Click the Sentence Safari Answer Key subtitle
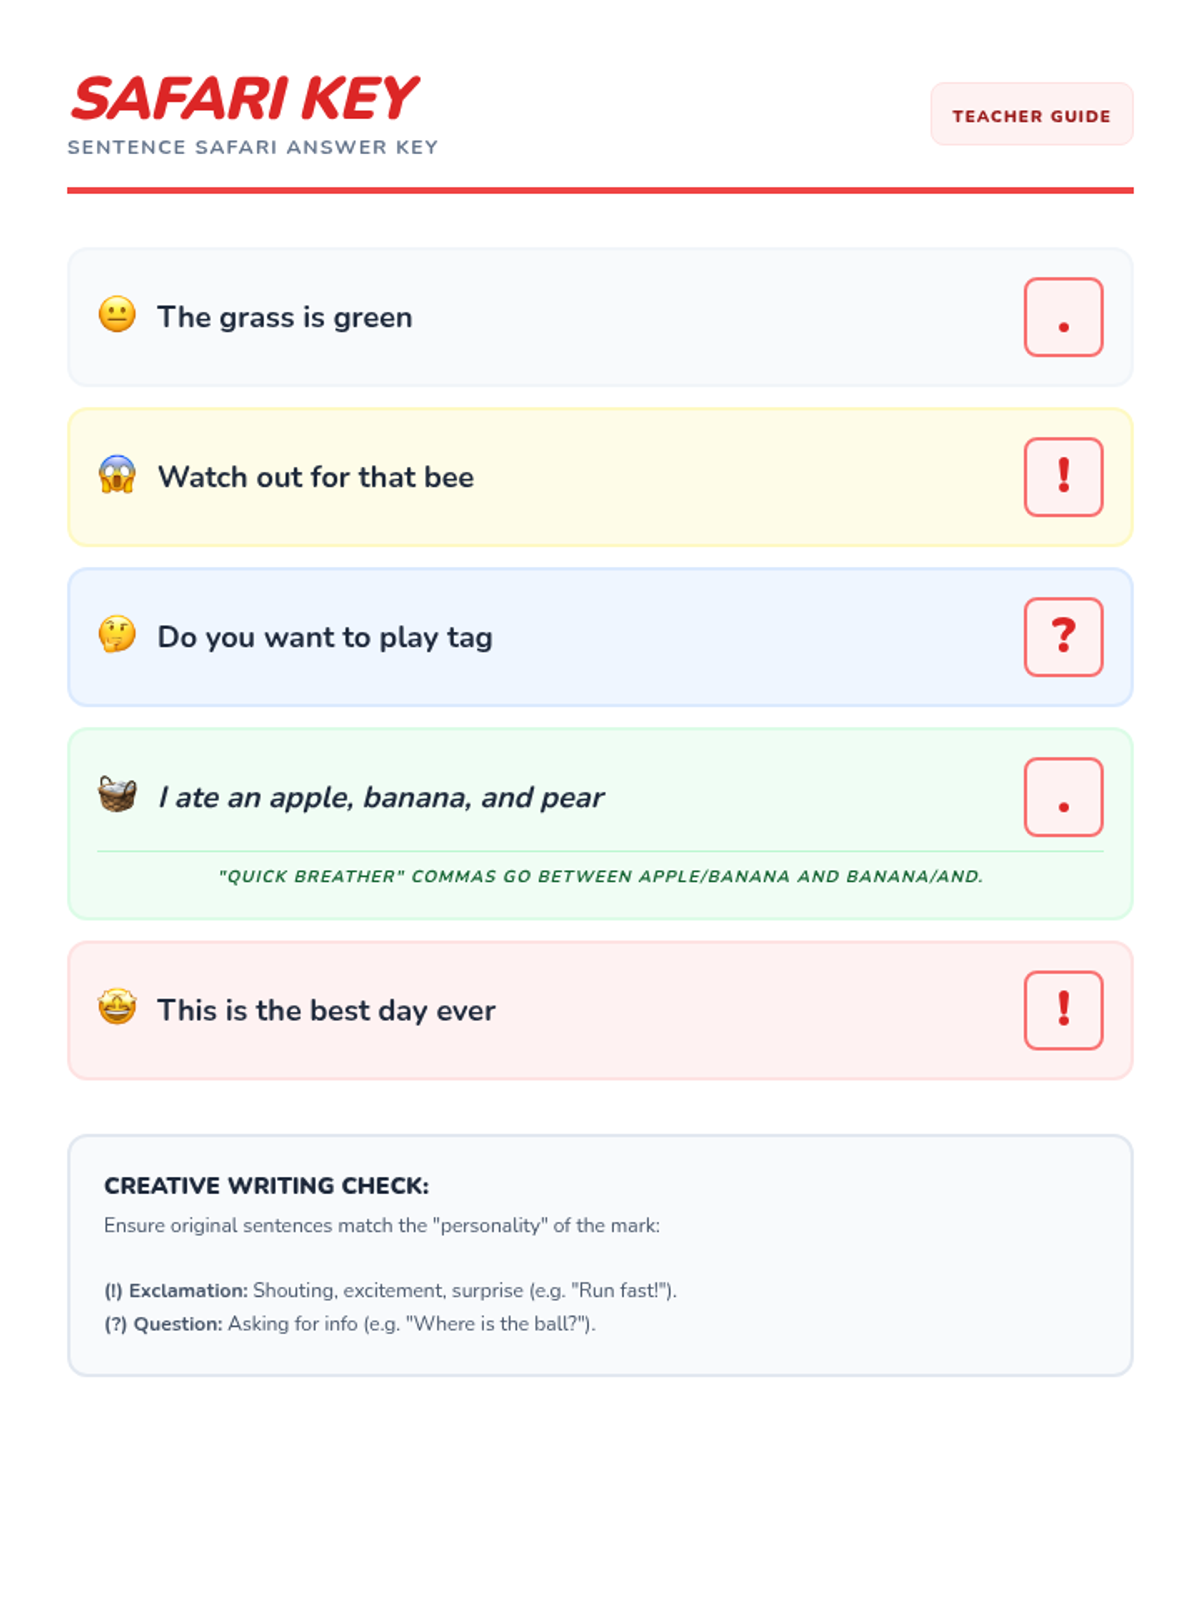This screenshot has height=1600, width=1200. tap(253, 147)
